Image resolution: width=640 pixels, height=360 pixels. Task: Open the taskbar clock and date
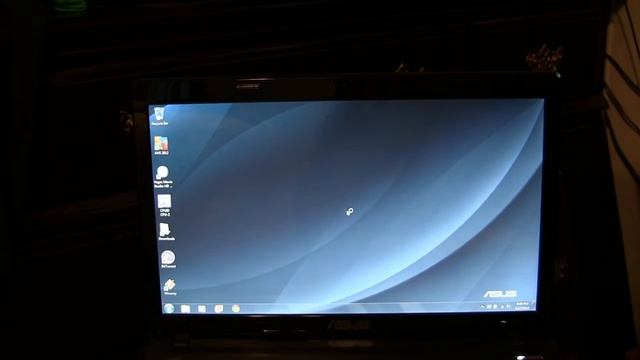tap(522, 306)
